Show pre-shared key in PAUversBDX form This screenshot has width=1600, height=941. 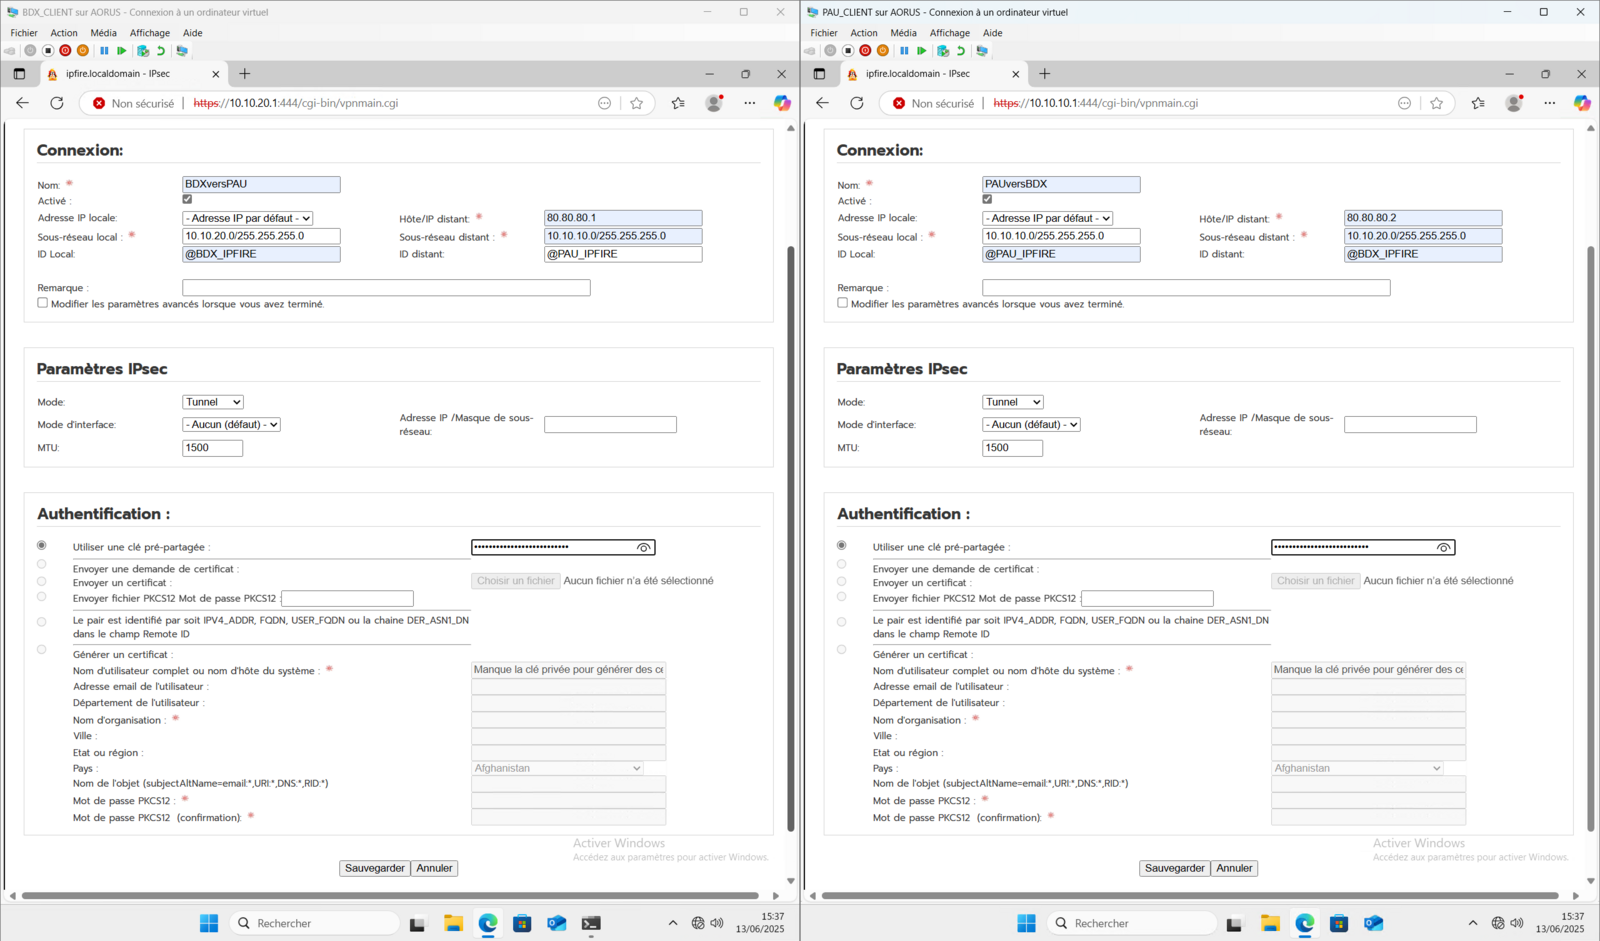pos(1444,547)
